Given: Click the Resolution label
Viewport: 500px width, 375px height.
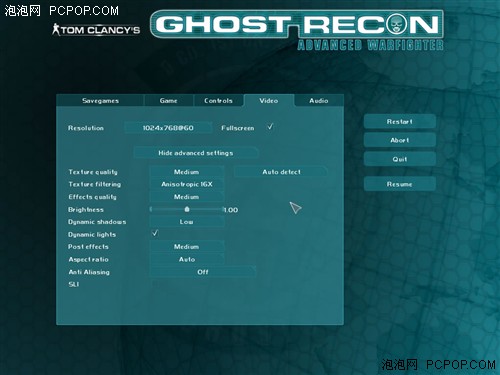Looking at the screenshot, I should 86,128.
